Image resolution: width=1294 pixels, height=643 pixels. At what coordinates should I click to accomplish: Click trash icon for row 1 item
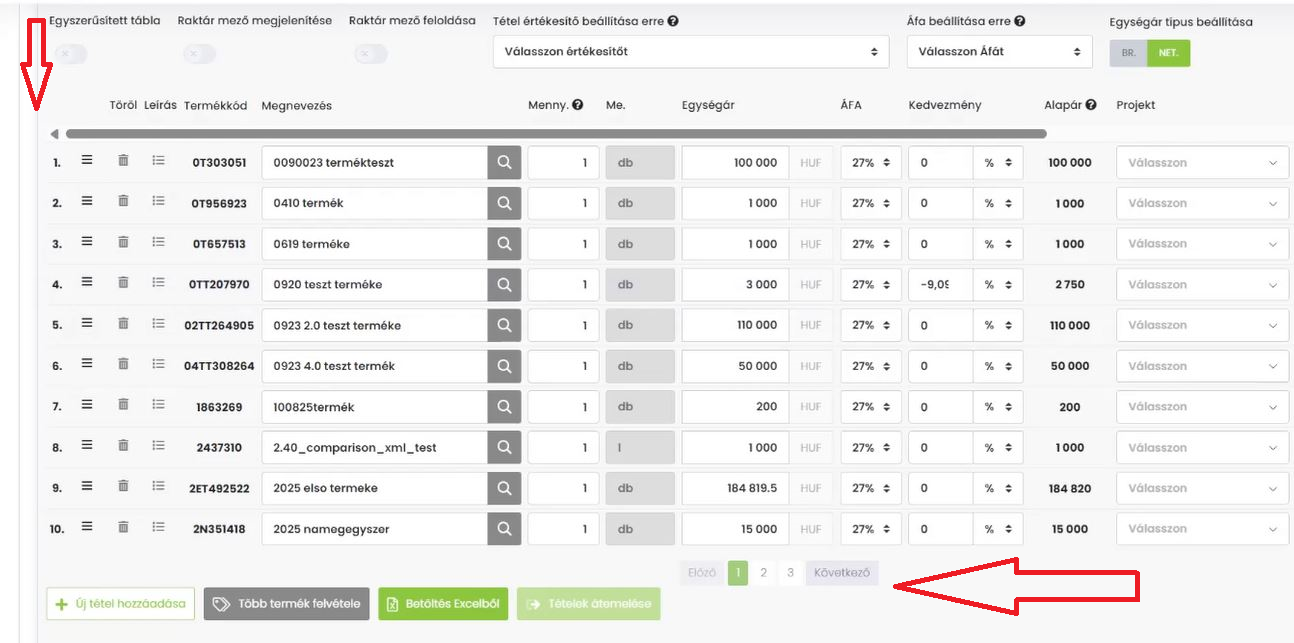pos(123,160)
